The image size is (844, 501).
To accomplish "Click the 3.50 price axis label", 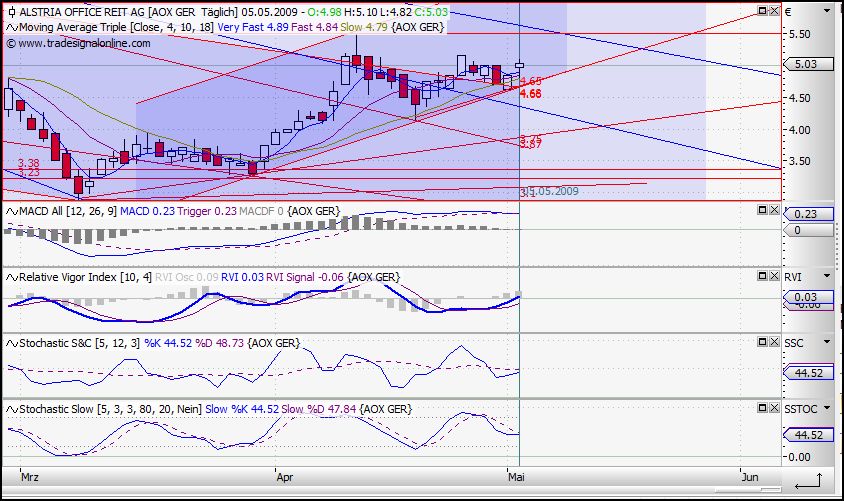I will tap(799, 161).
